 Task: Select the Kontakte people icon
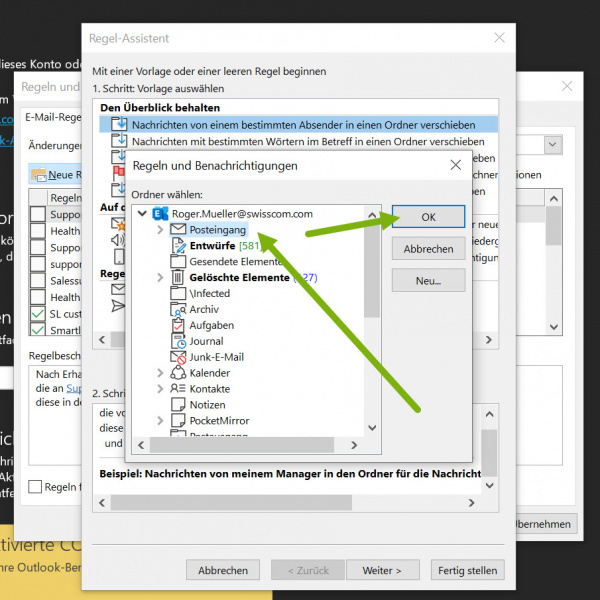[x=178, y=388]
